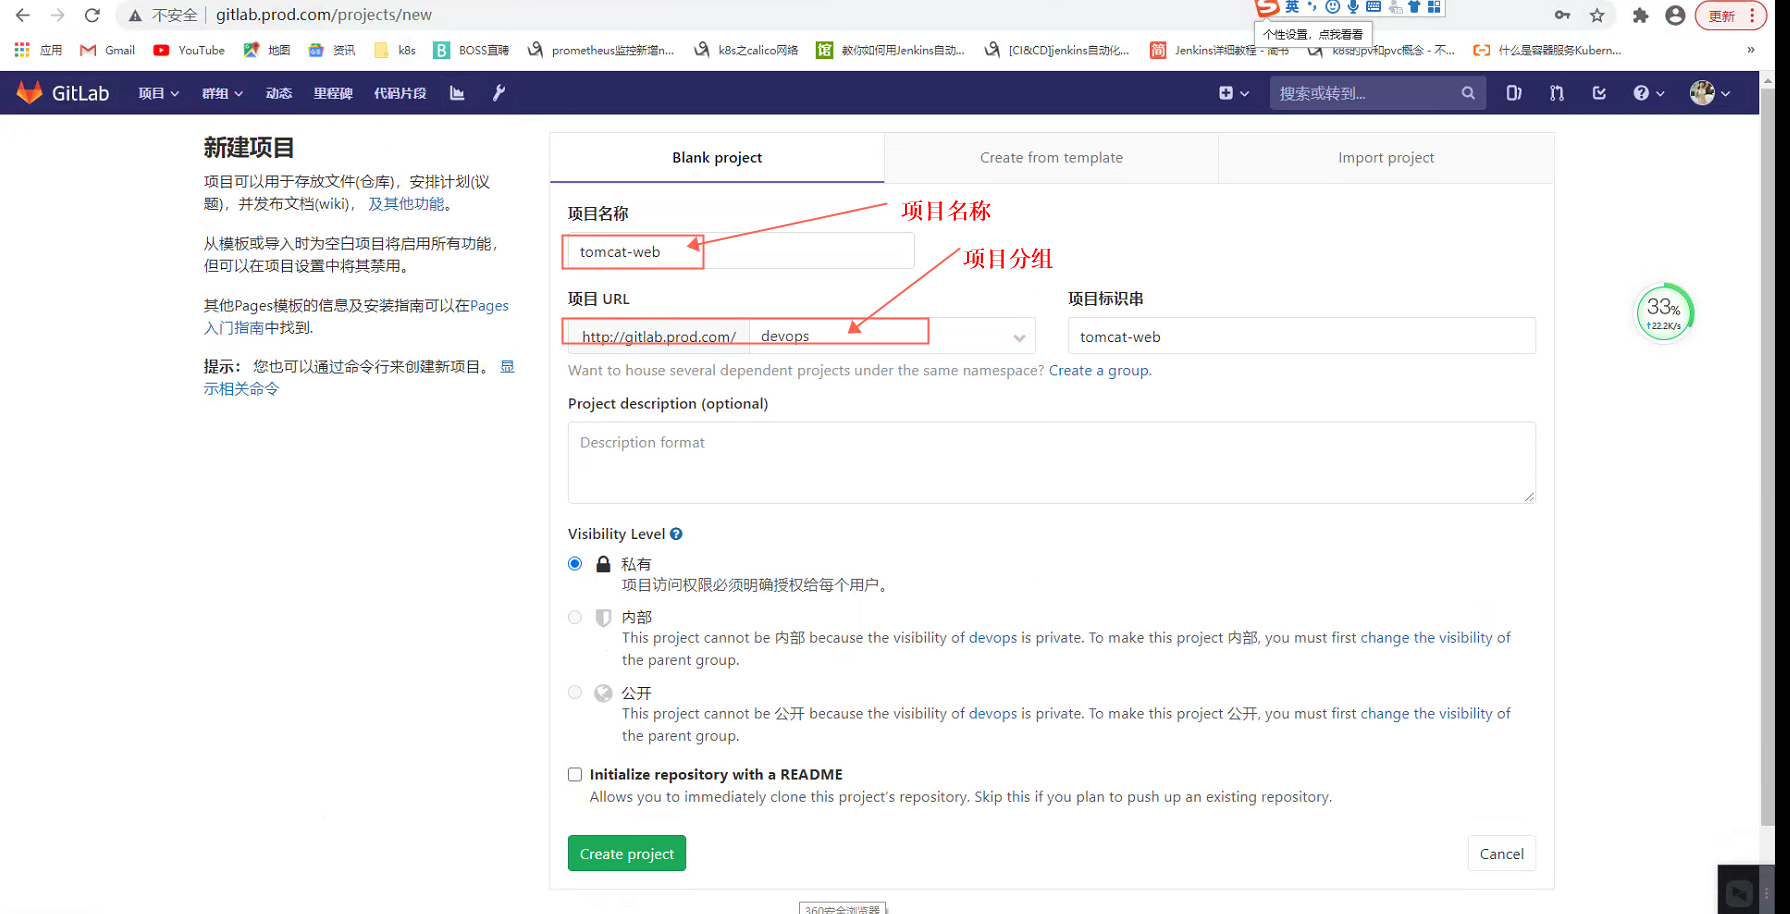Open the apps grid bookmark
This screenshot has width=1790, height=914.
(38, 50)
